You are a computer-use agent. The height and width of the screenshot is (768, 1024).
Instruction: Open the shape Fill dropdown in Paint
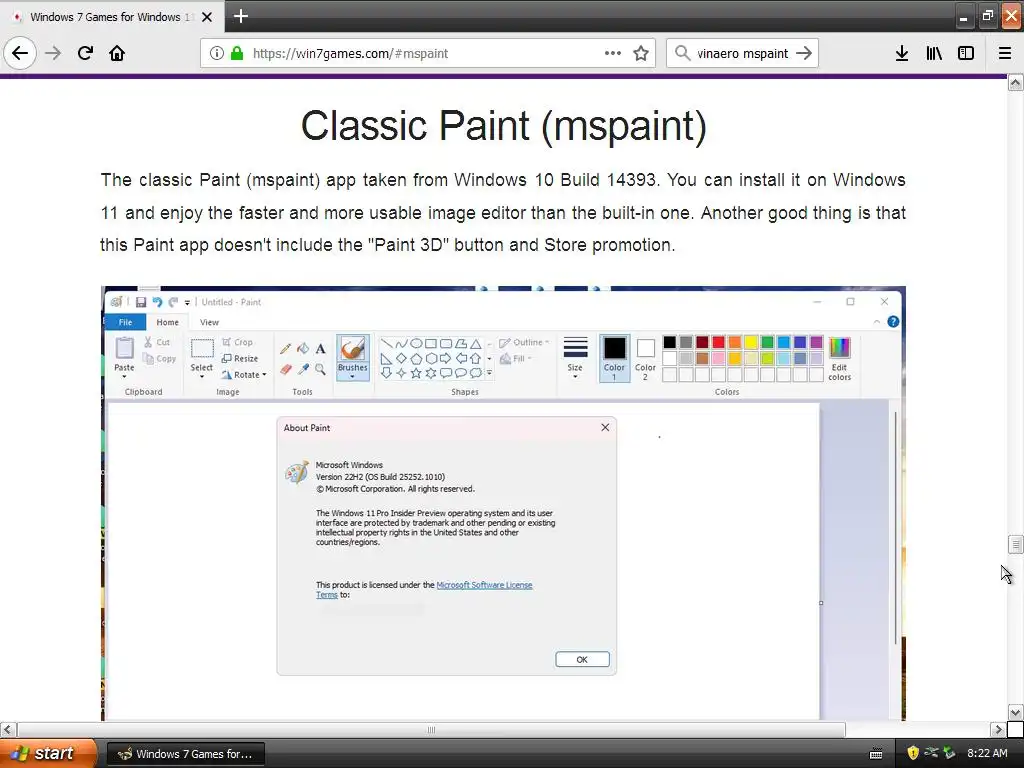point(516,359)
